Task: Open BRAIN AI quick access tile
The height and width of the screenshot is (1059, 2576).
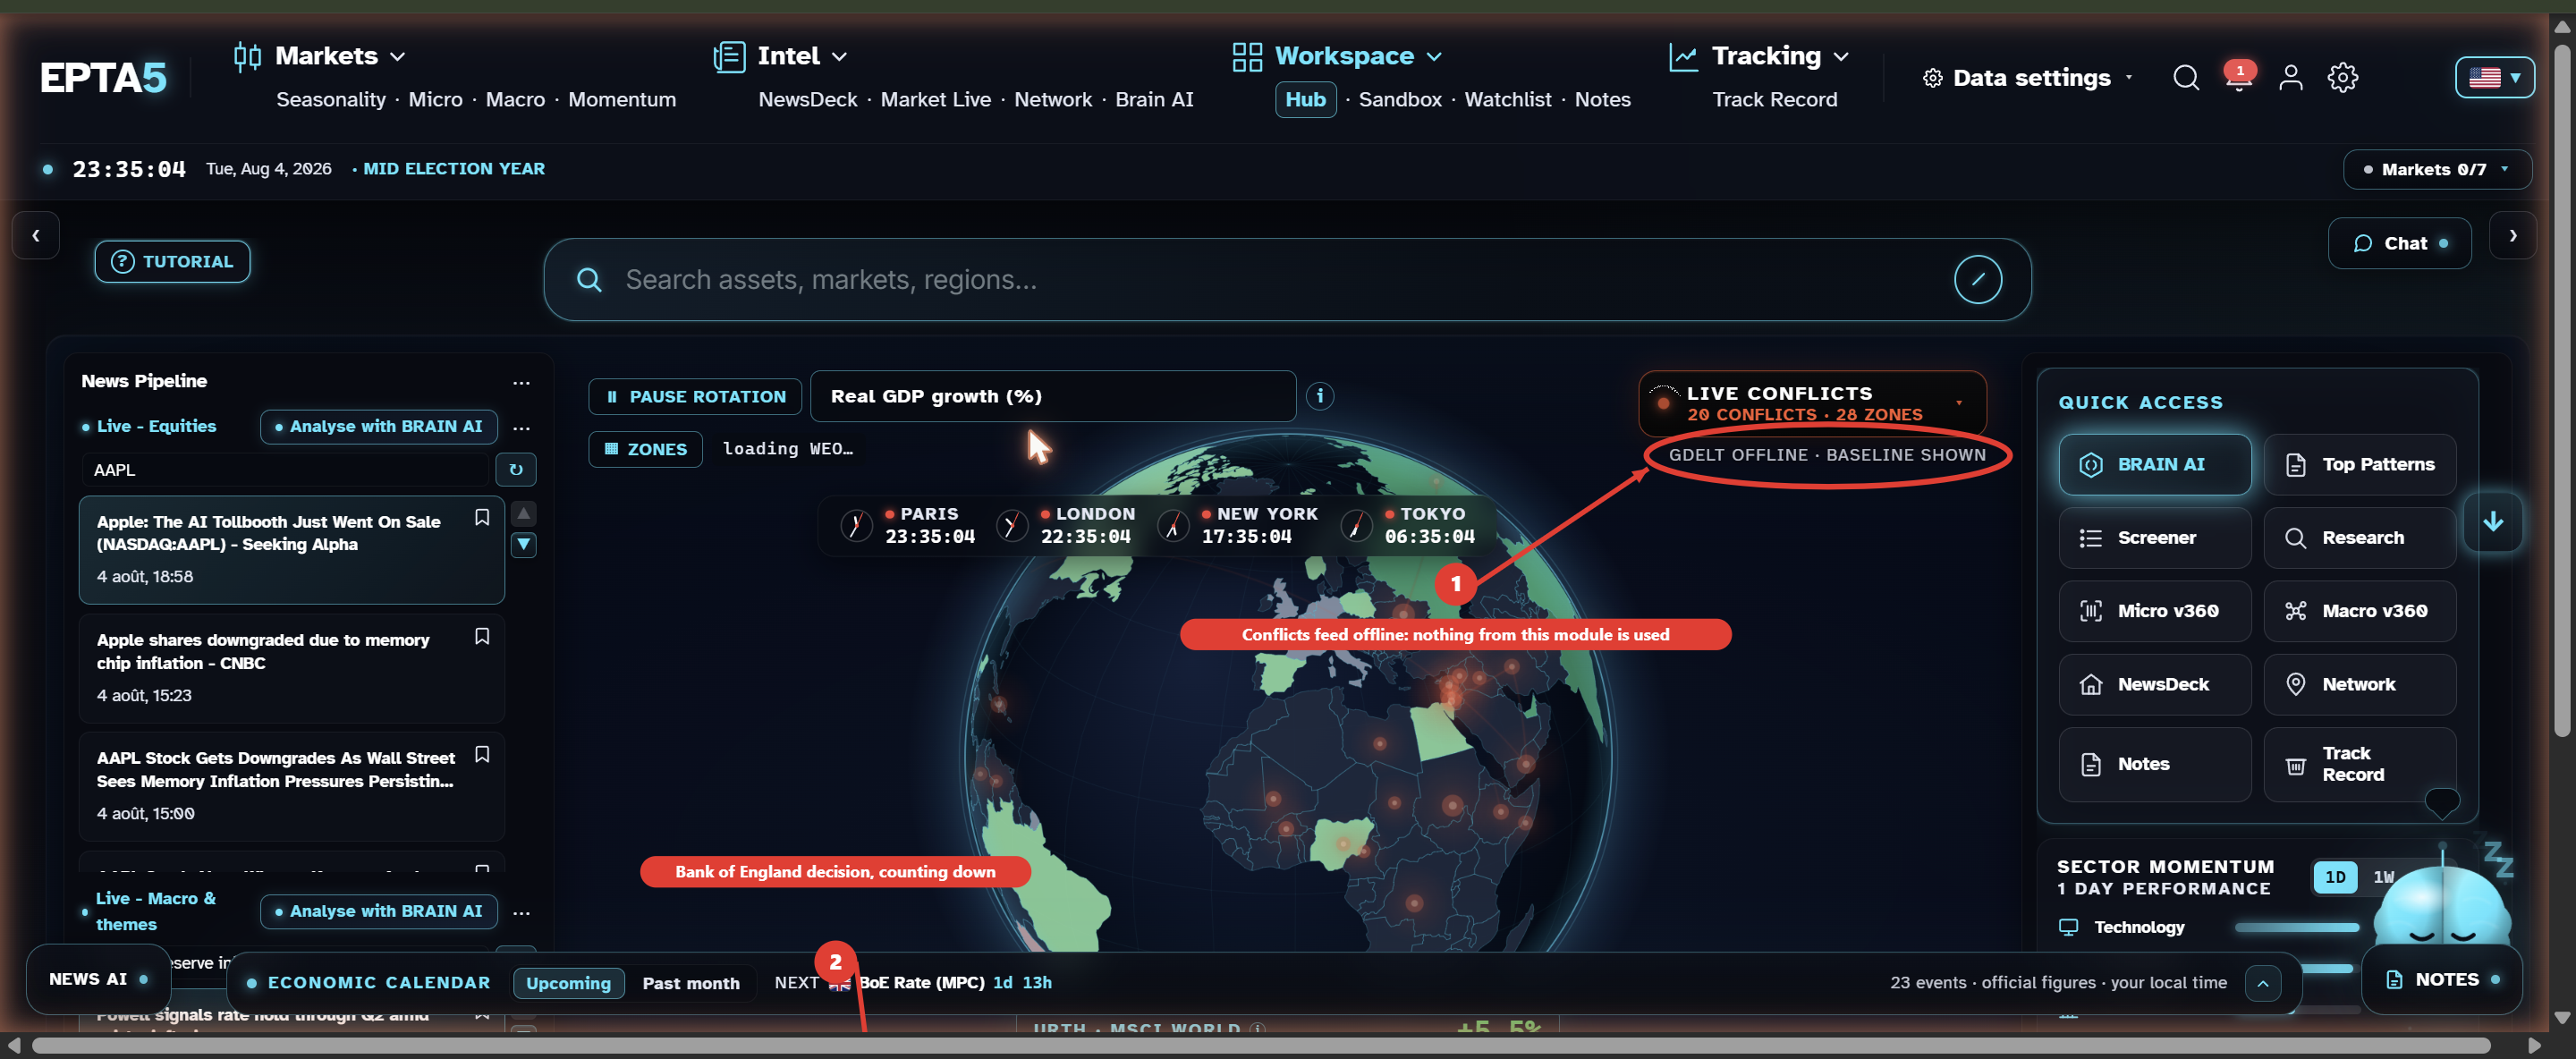Action: (2155, 465)
